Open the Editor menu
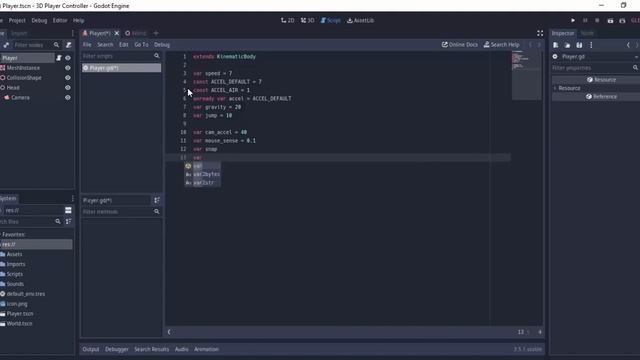Screen dimensions: 640x360 tap(60, 20)
